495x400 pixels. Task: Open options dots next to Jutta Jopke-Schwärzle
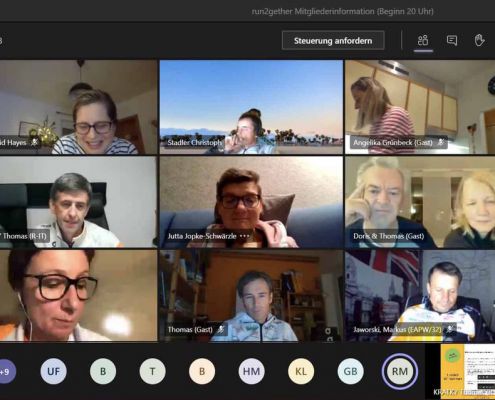[x=245, y=236]
